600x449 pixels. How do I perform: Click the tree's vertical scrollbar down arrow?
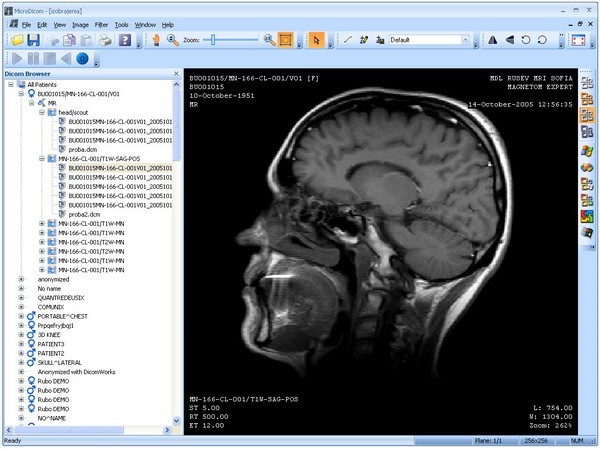pos(176,421)
